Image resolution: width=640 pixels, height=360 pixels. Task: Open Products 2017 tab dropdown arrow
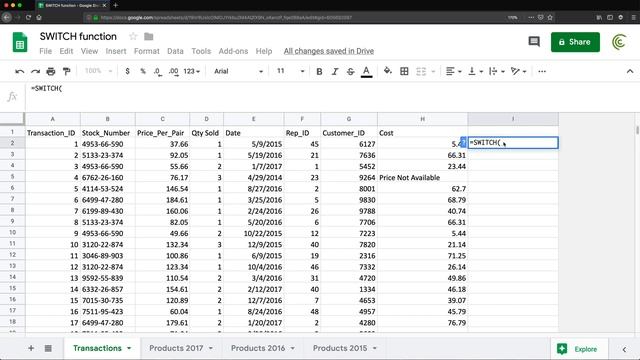pos(211,348)
